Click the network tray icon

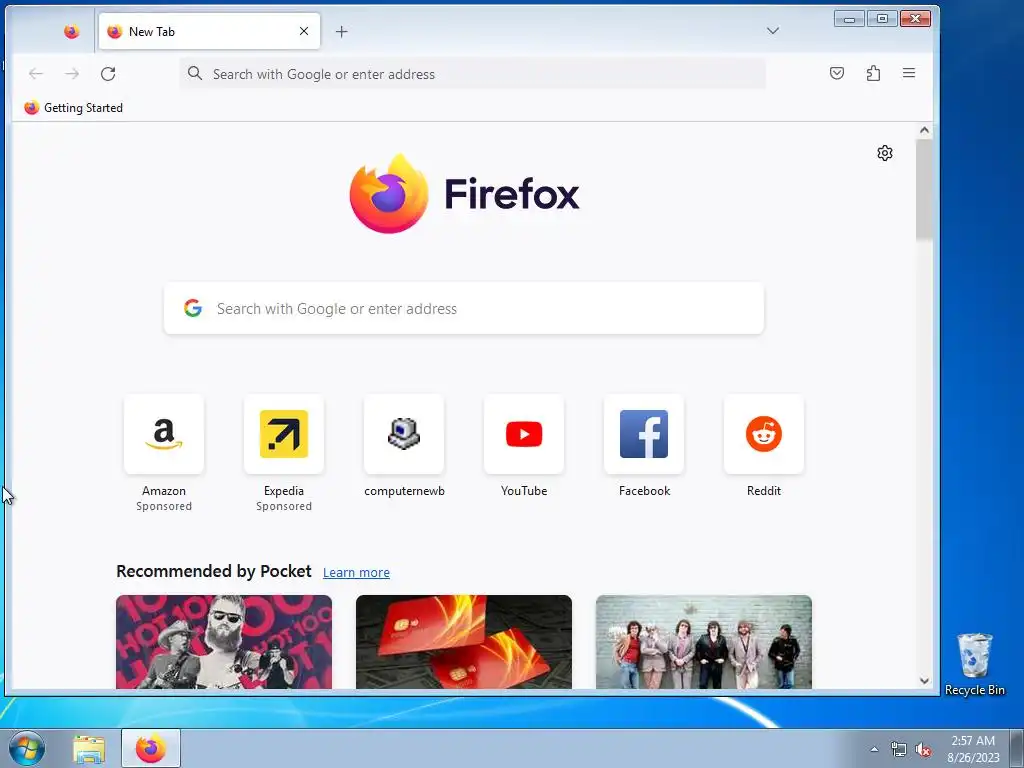pyautogui.click(x=899, y=750)
